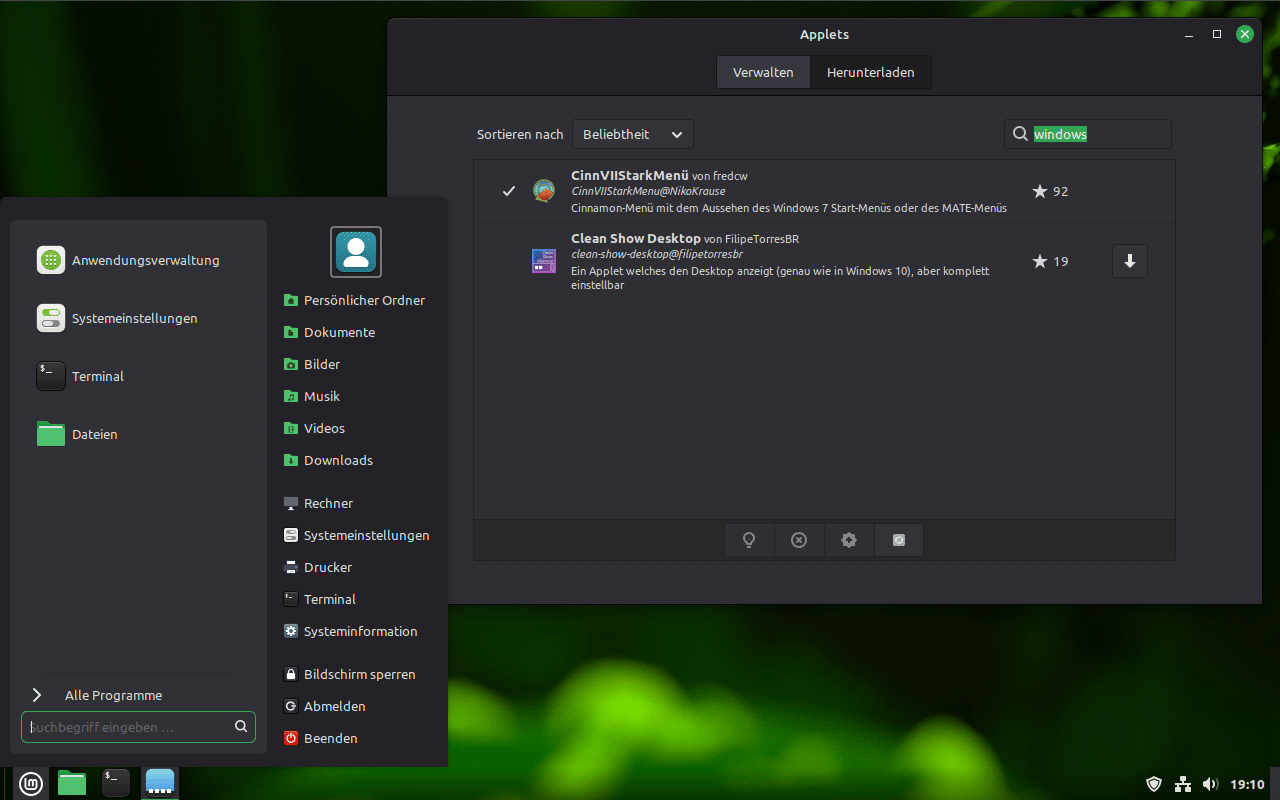1280x800 pixels.
Task: Click the highlighted screenshot icon in the bottom bar
Action: click(898, 539)
